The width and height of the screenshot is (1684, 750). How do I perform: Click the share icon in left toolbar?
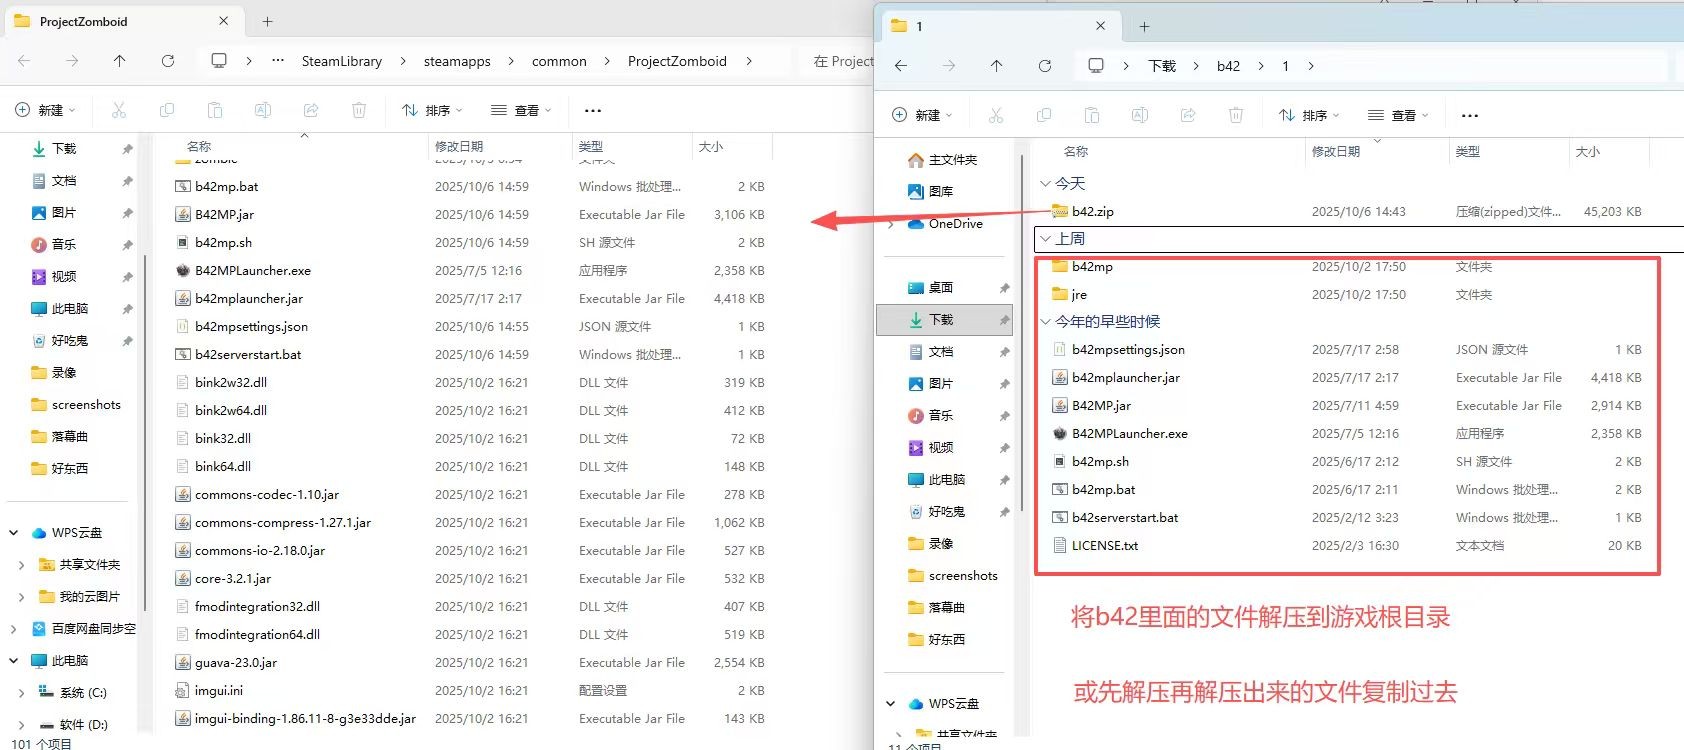(311, 110)
